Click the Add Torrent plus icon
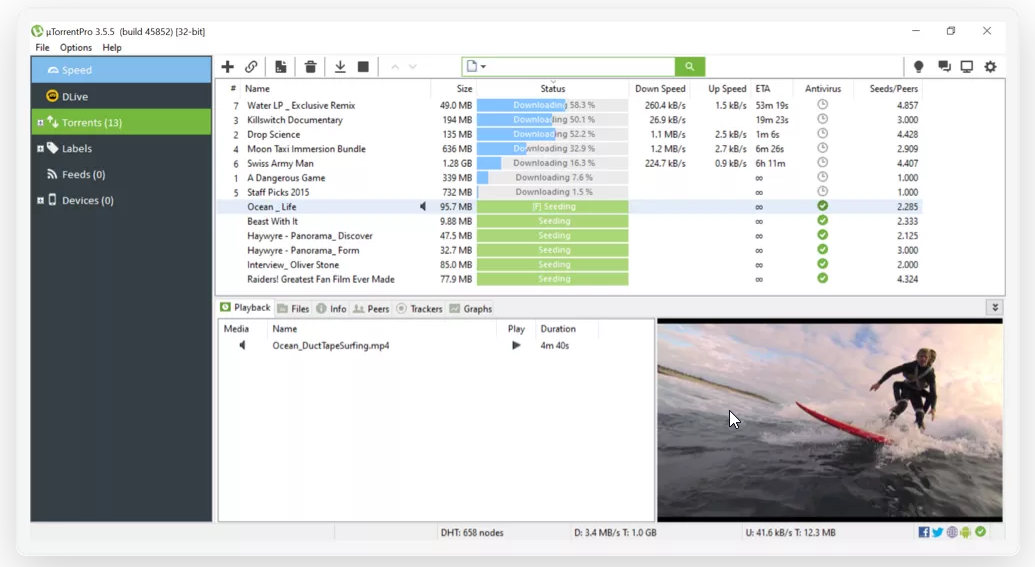The image size is (1035, 567). pyautogui.click(x=228, y=67)
